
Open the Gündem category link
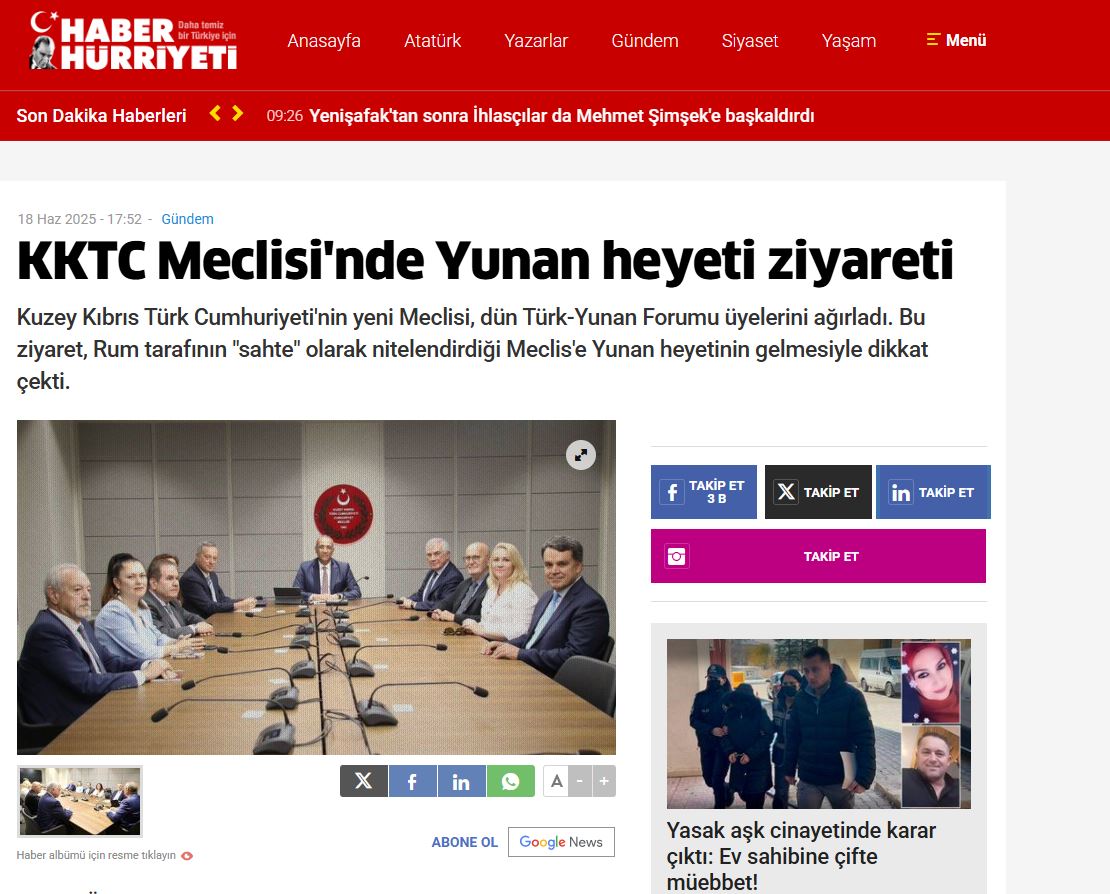tap(188, 219)
